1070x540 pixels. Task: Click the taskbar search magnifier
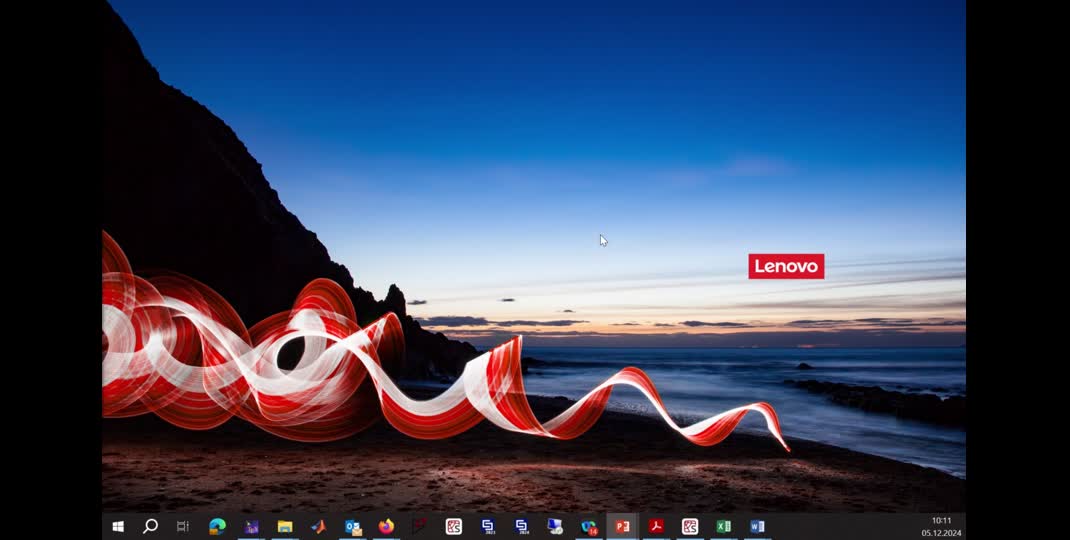(x=150, y=526)
